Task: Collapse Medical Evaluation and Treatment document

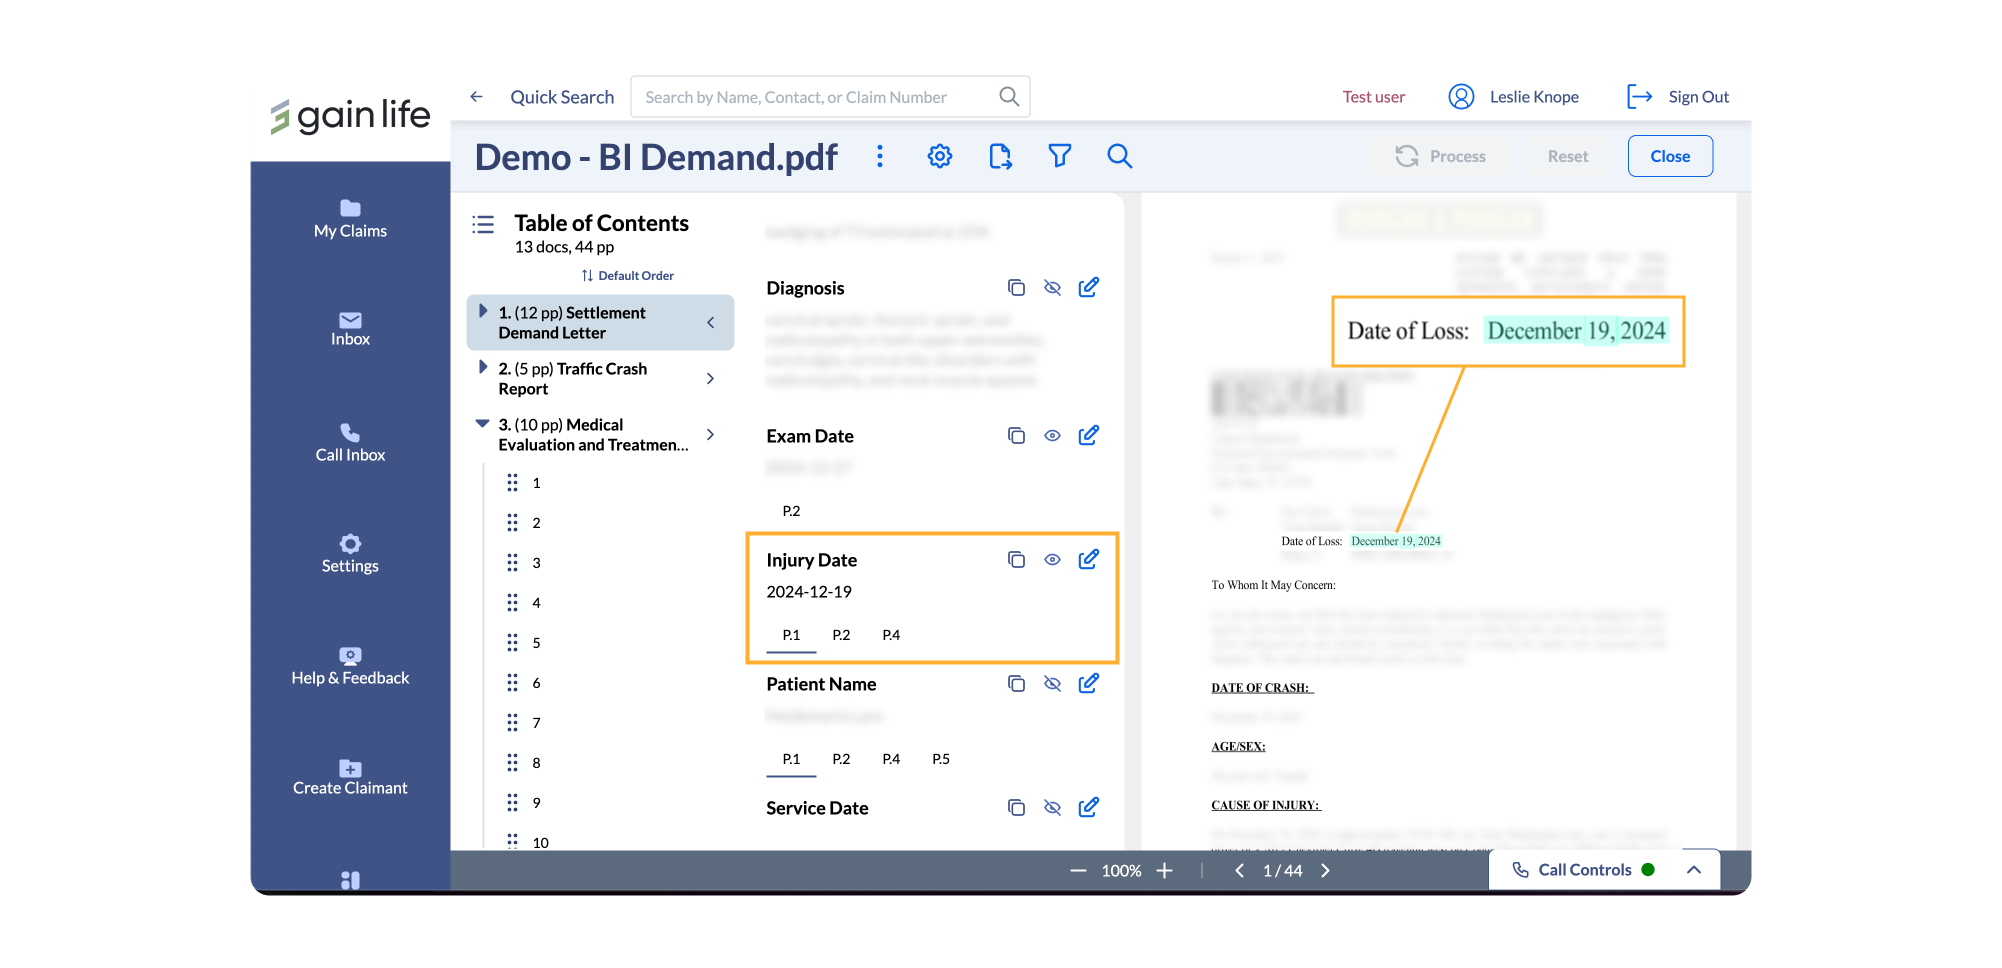Action: click(x=482, y=424)
